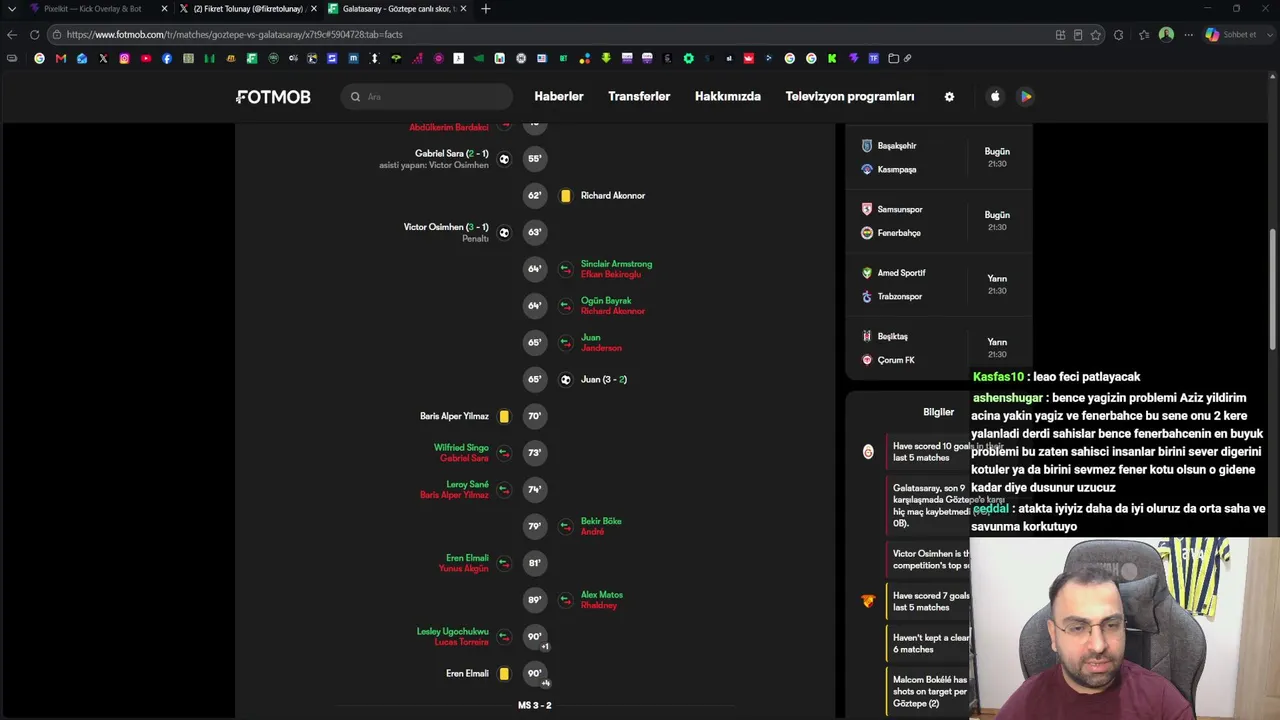Switch to the Pixelkit Kick Overlay tab

tap(99, 9)
